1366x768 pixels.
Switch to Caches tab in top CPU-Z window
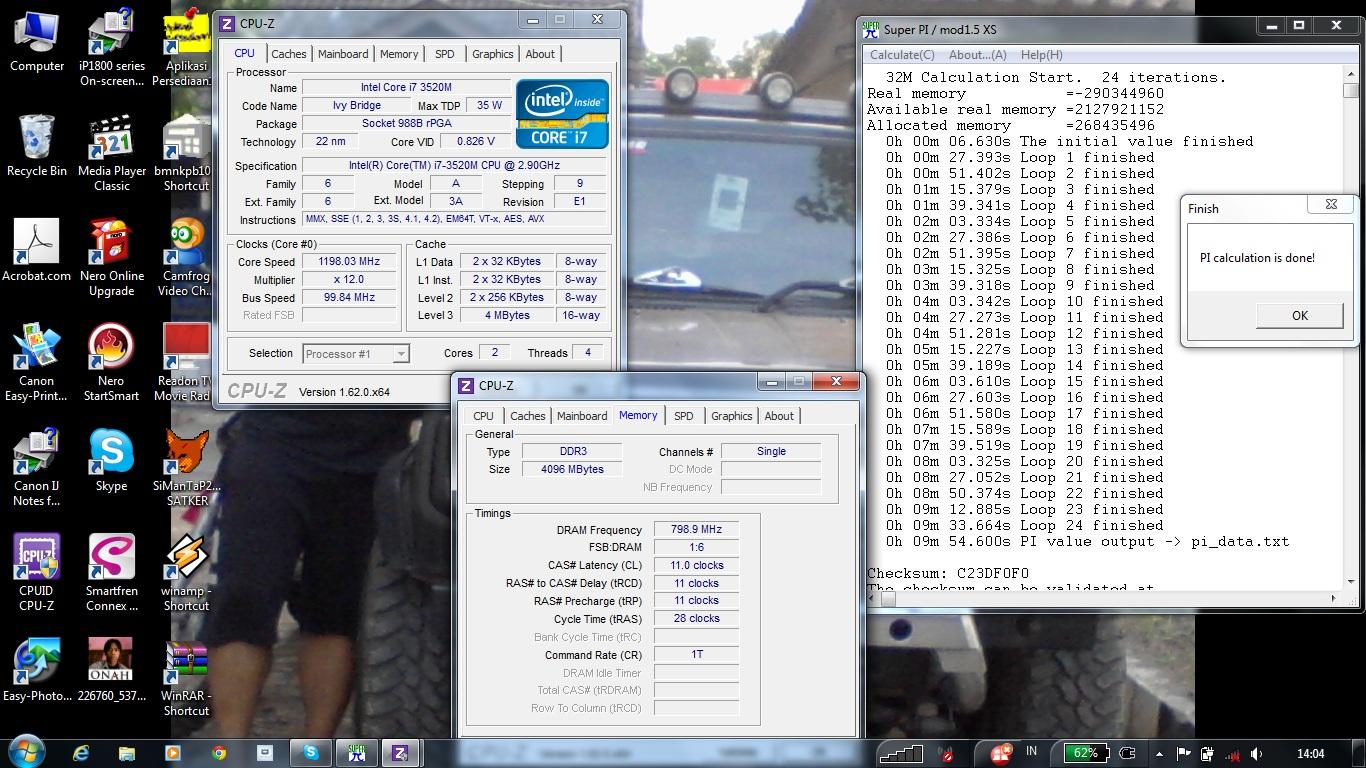[288, 54]
